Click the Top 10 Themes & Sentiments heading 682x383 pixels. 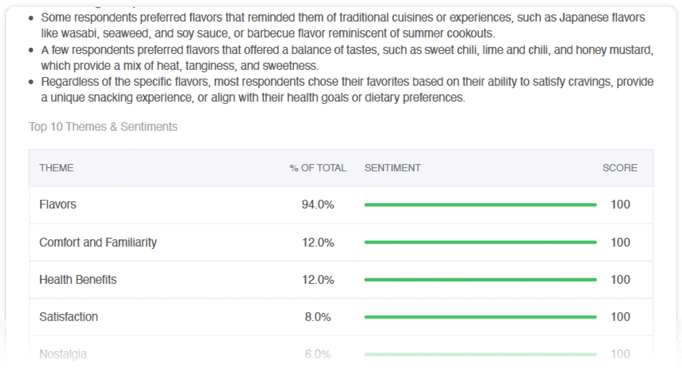[103, 127]
